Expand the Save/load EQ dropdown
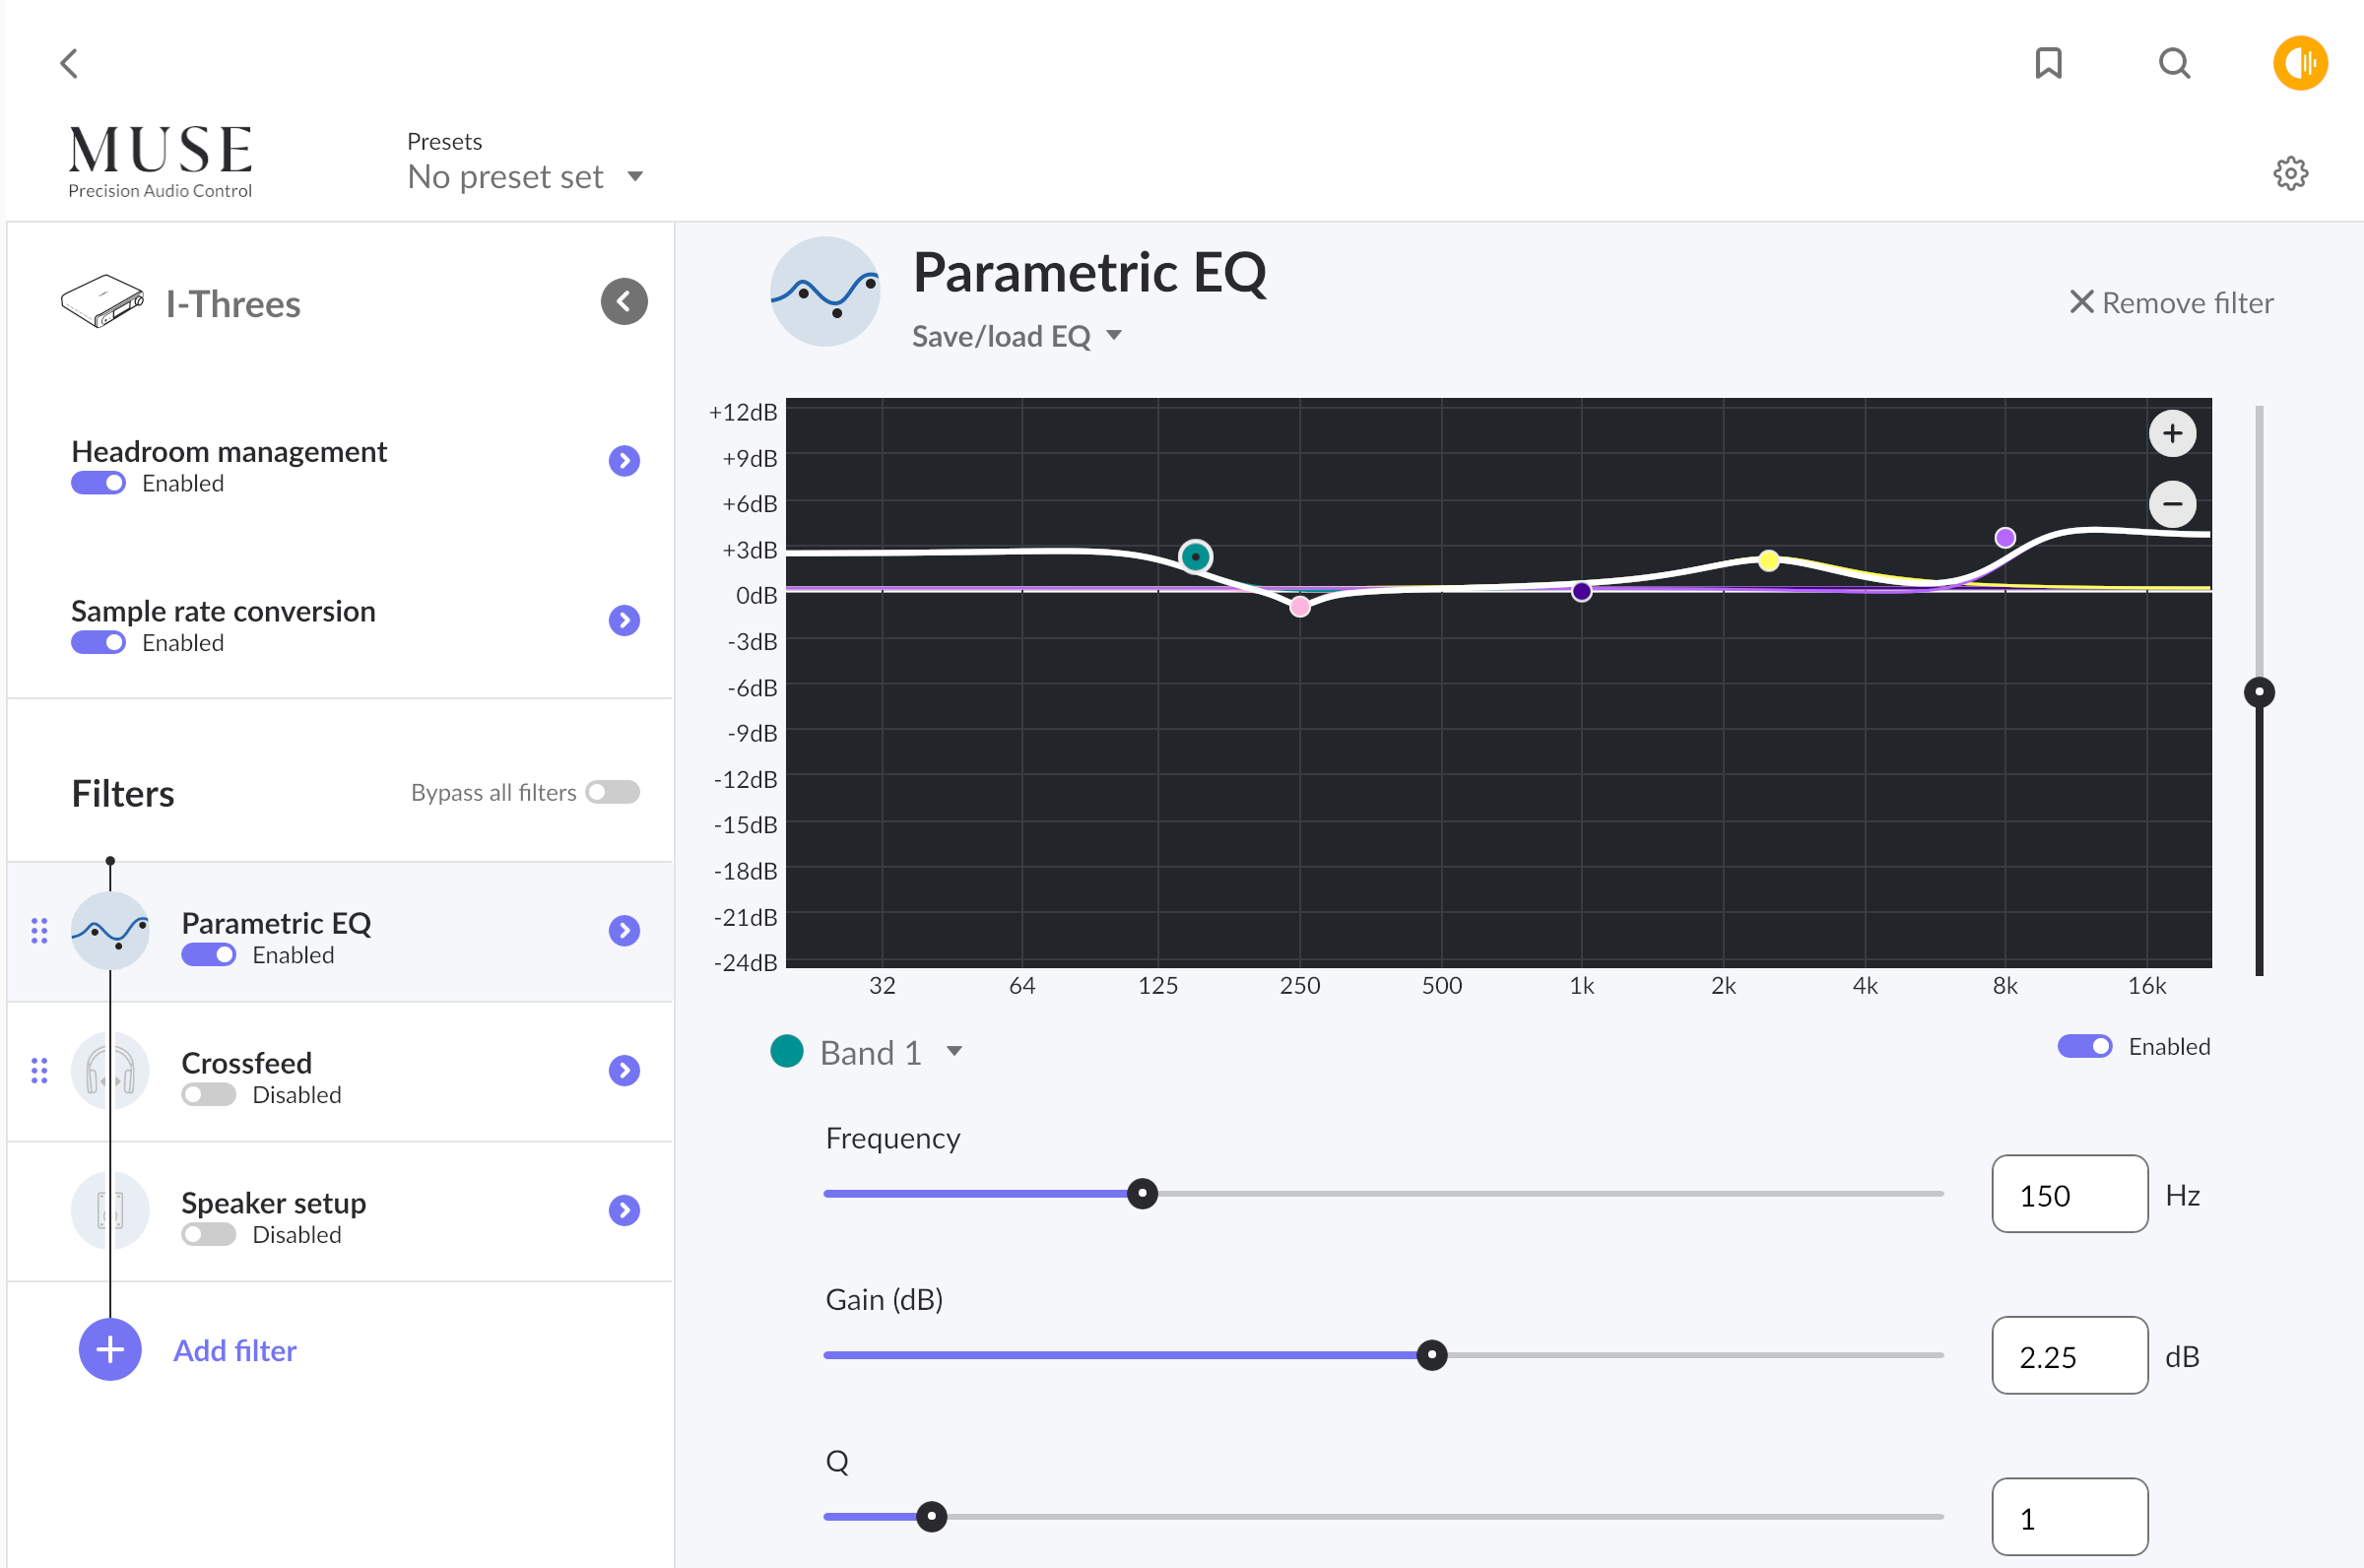2364x1568 pixels. [1017, 337]
